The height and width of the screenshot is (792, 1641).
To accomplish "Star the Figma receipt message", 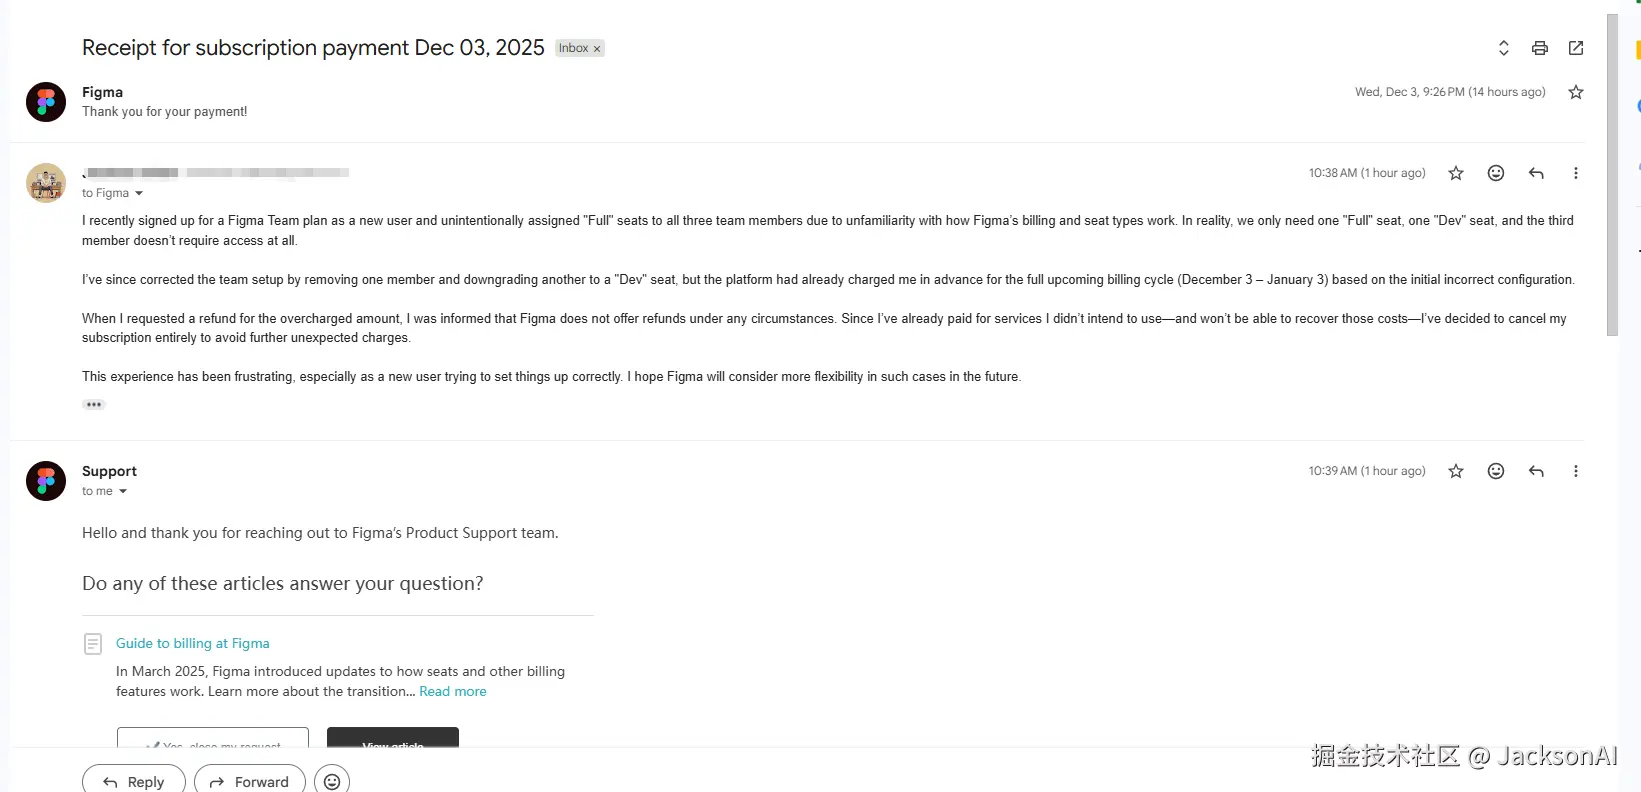I will [x=1576, y=92].
